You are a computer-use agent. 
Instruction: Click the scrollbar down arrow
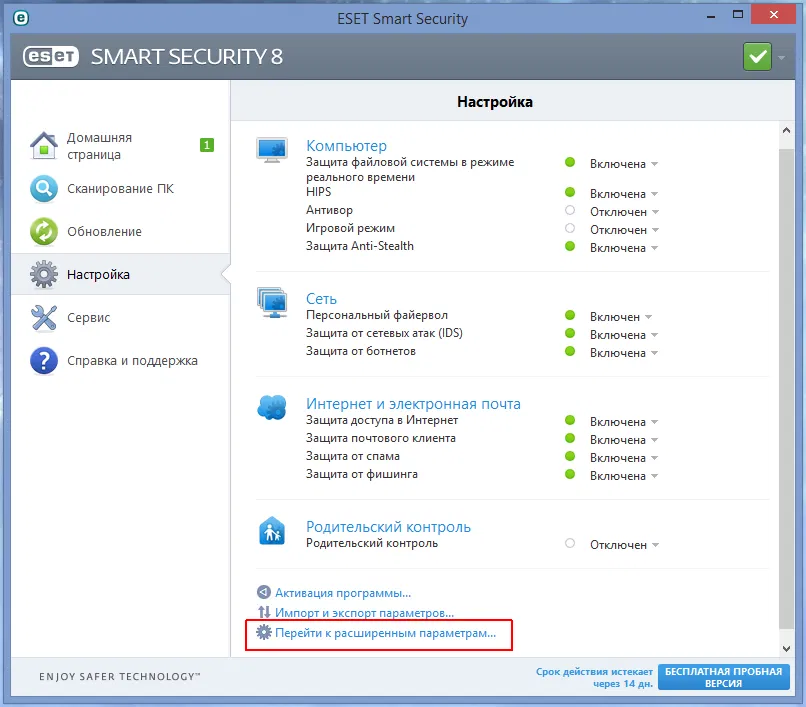click(x=786, y=649)
